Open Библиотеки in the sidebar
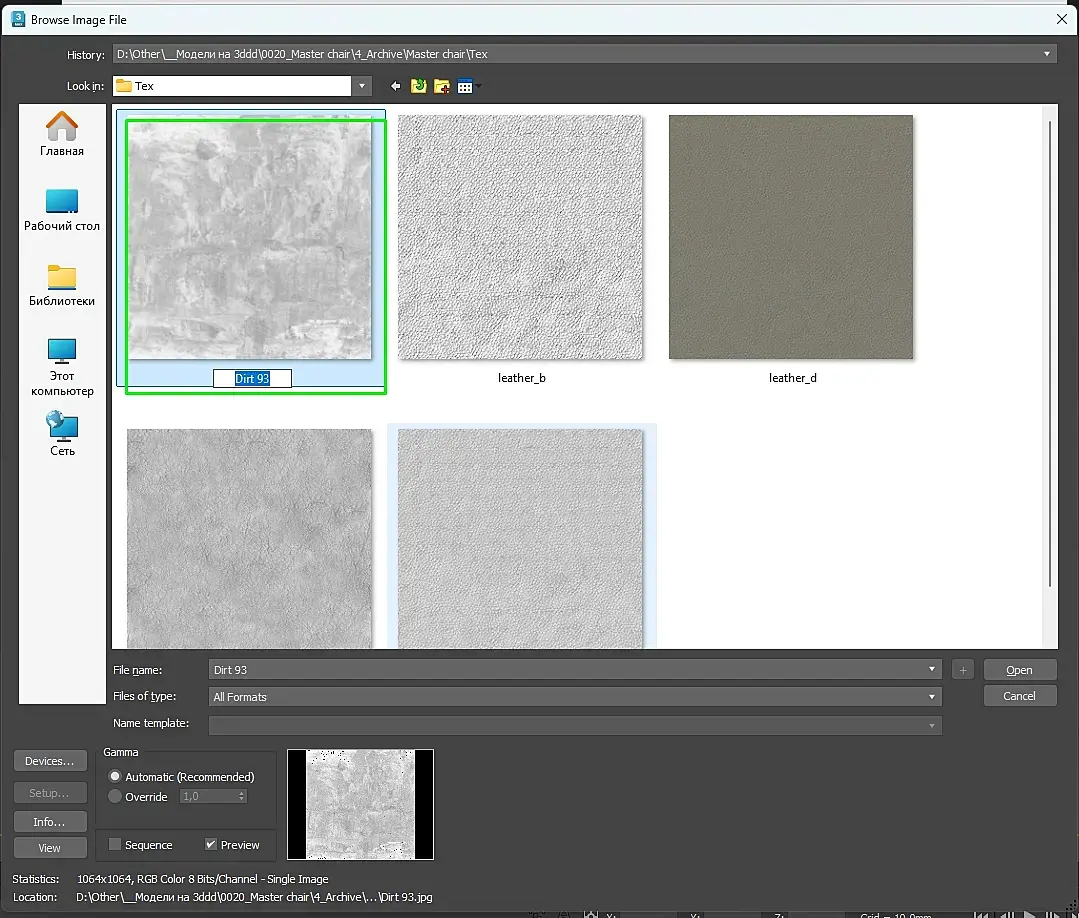This screenshot has width=1079, height=918. point(62,284)
